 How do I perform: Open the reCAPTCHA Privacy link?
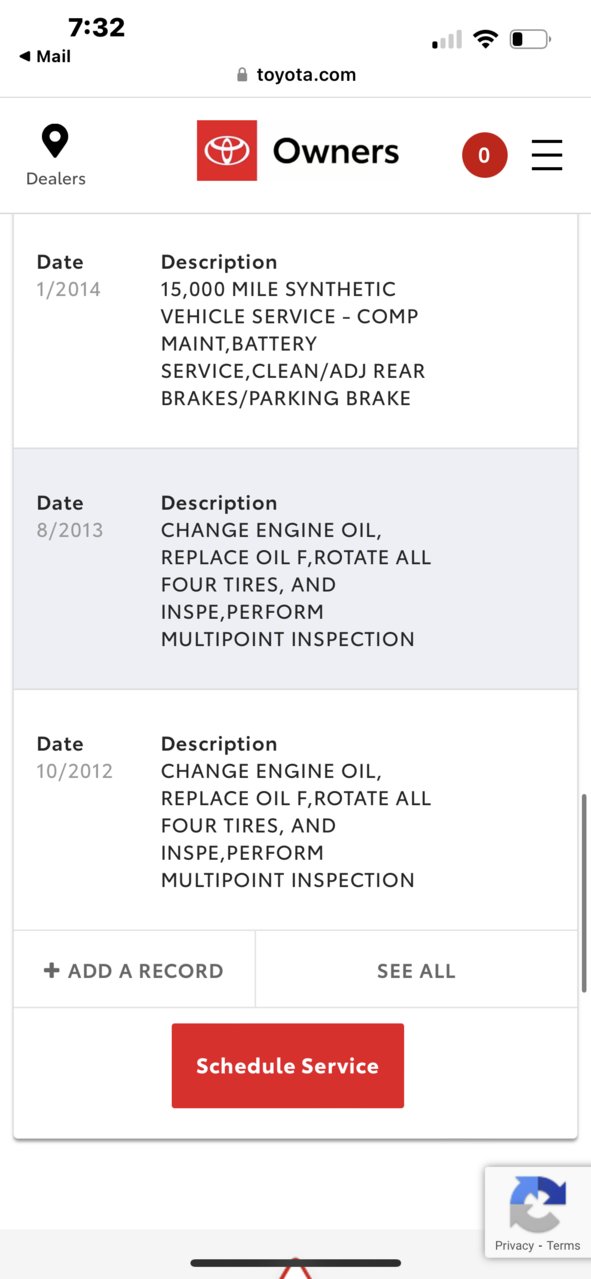[x=514, y=1246]
